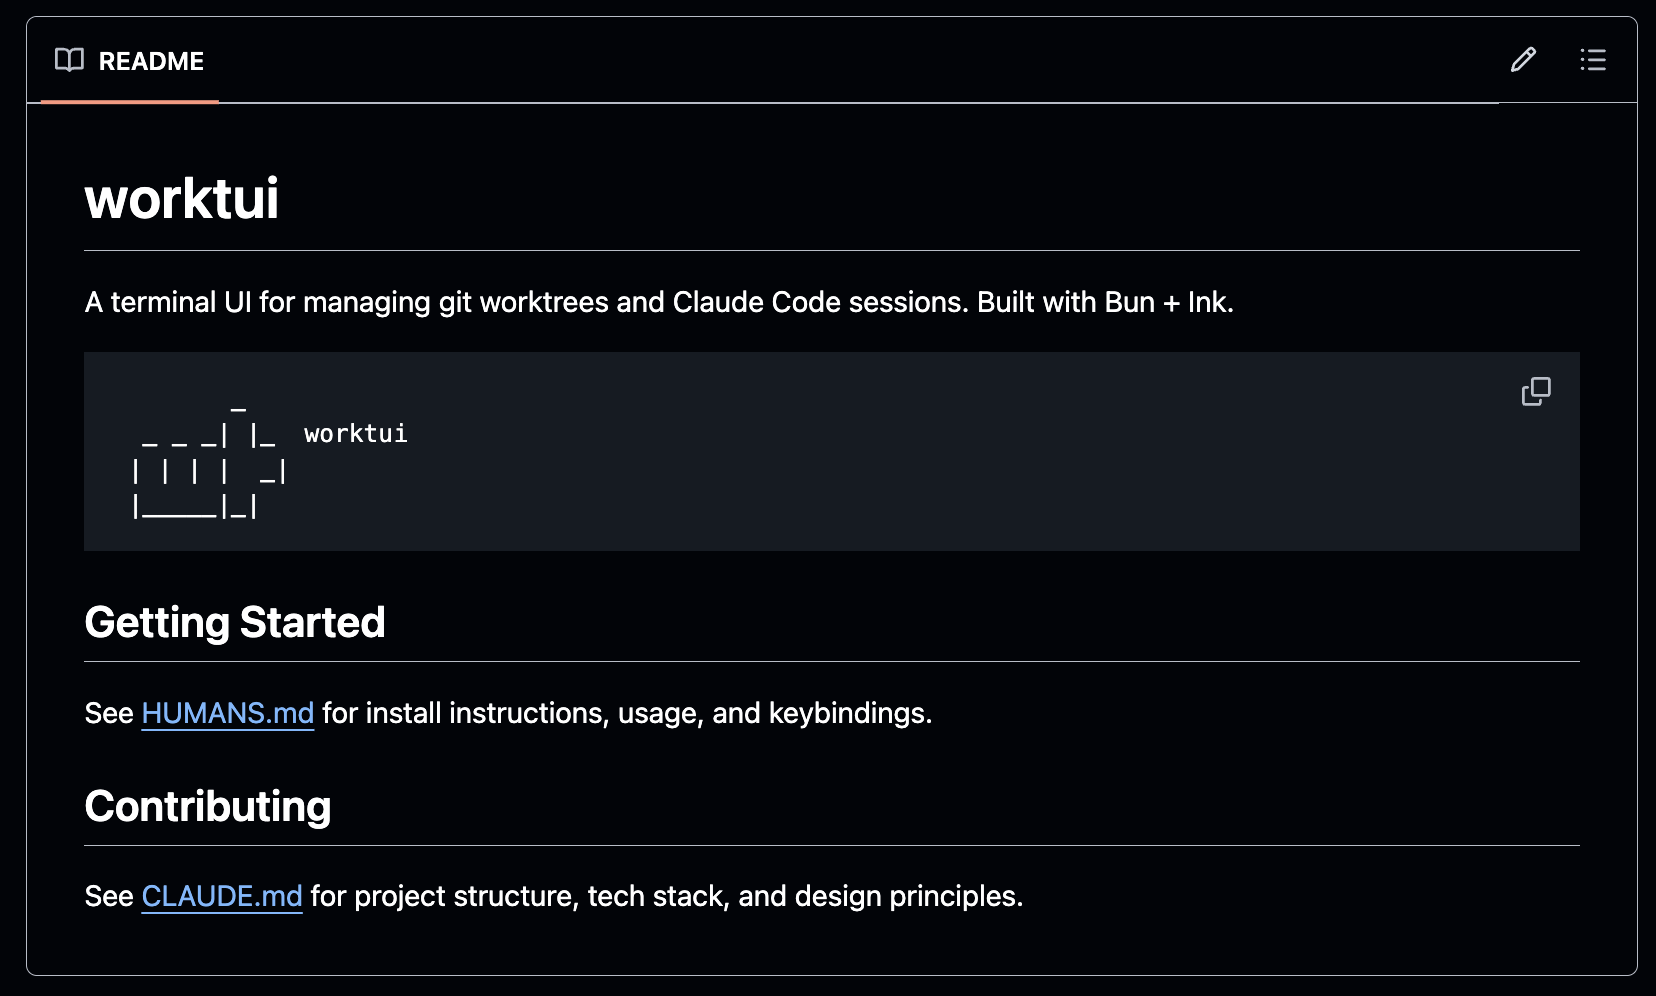Select the README tab

[x=130, y=60]
